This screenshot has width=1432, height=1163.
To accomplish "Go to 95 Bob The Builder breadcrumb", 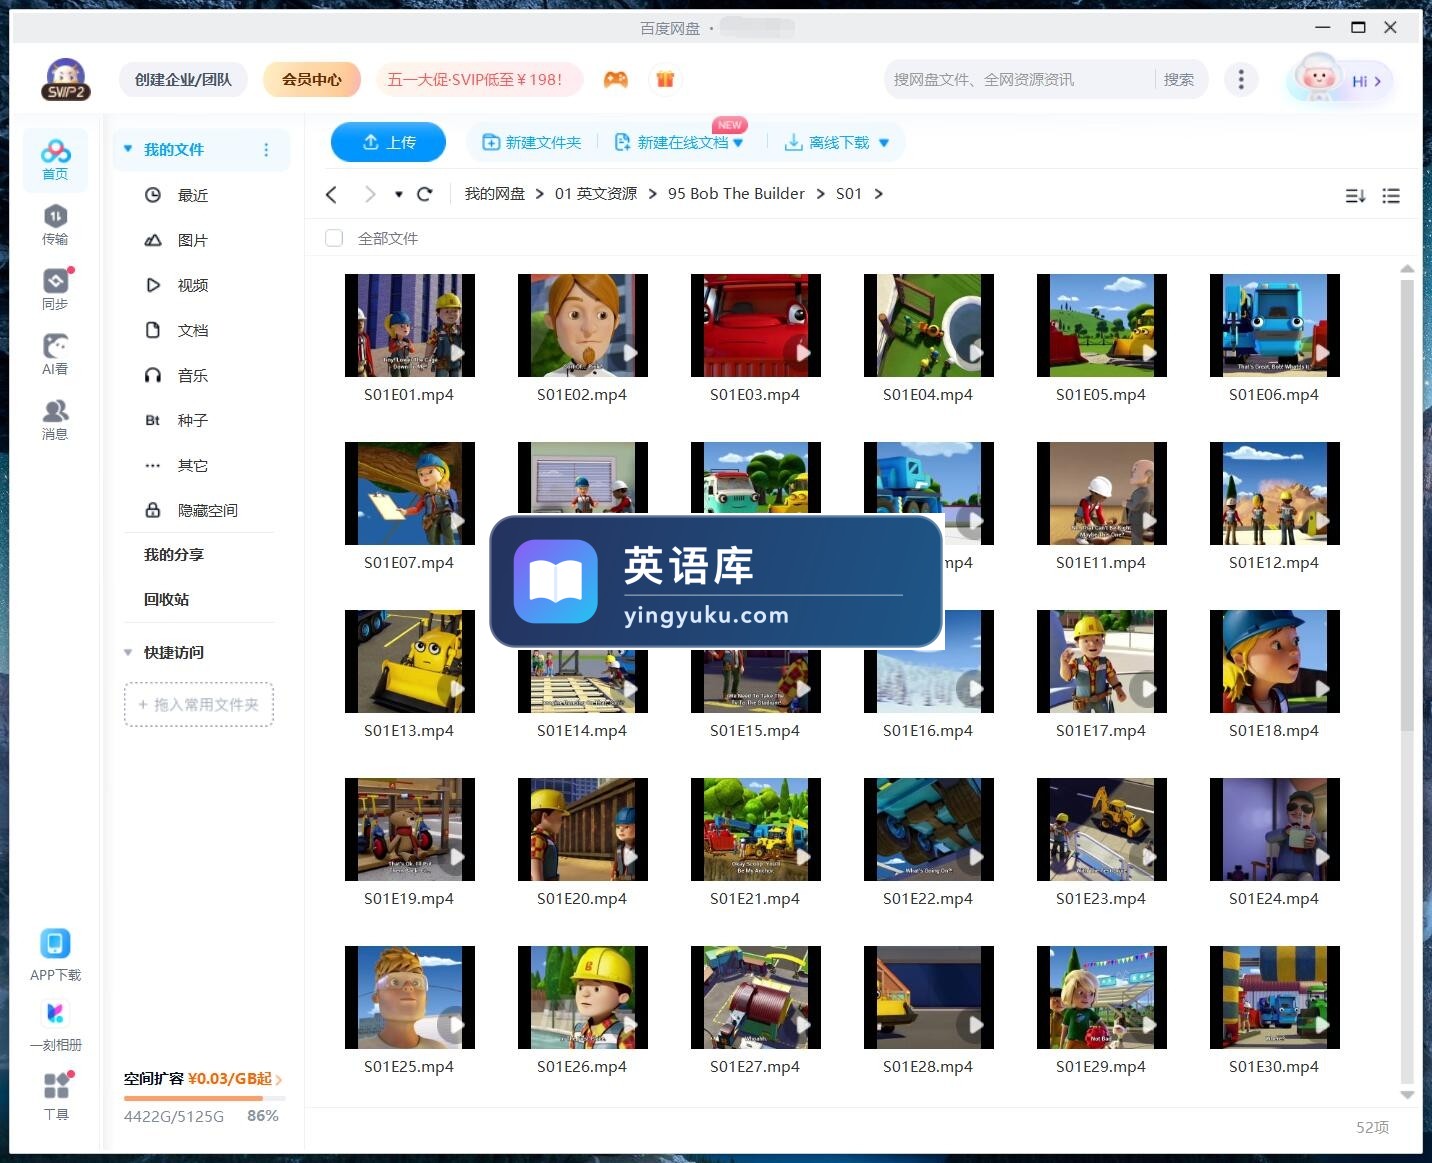I will (736, 194).
